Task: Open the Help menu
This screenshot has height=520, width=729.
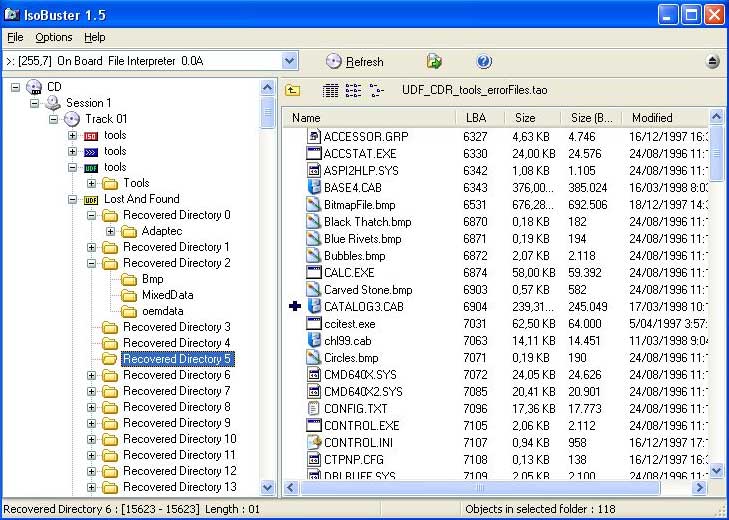Action: [95, 37]
